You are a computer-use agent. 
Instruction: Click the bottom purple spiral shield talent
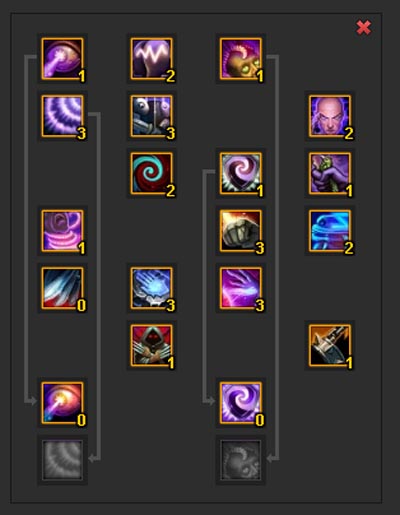(241, 403)
